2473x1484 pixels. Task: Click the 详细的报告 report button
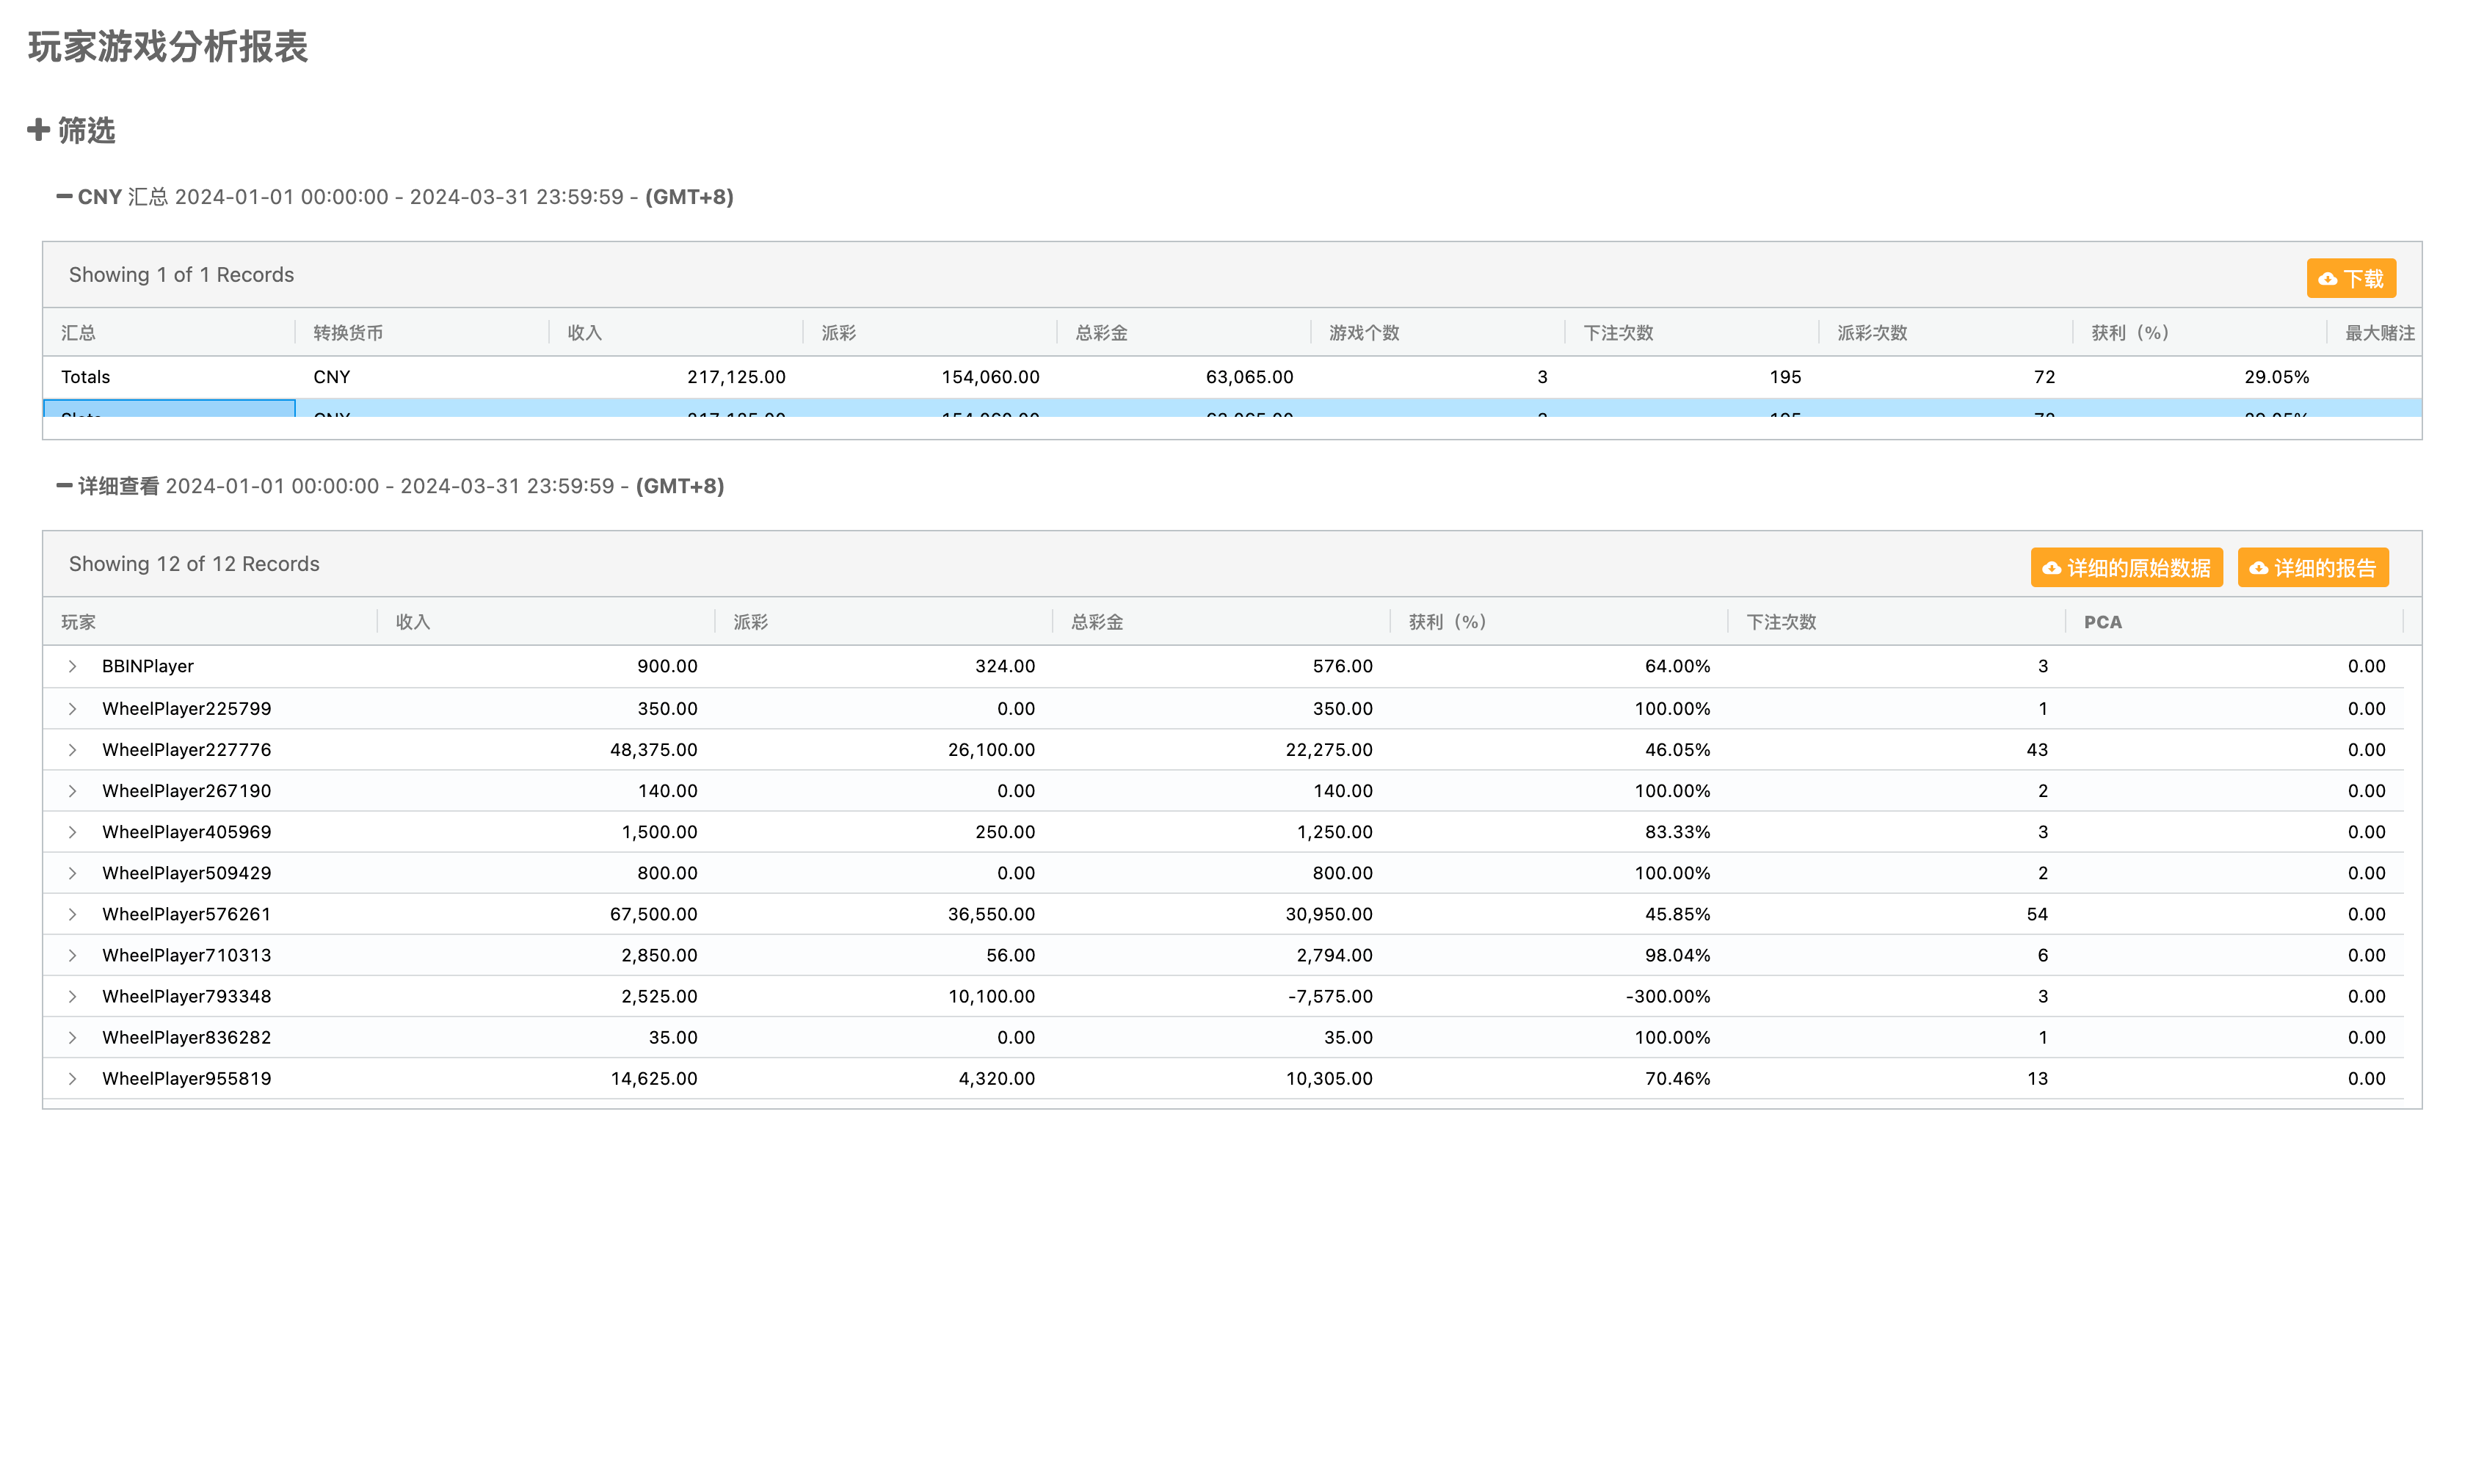coord(2312,568)
